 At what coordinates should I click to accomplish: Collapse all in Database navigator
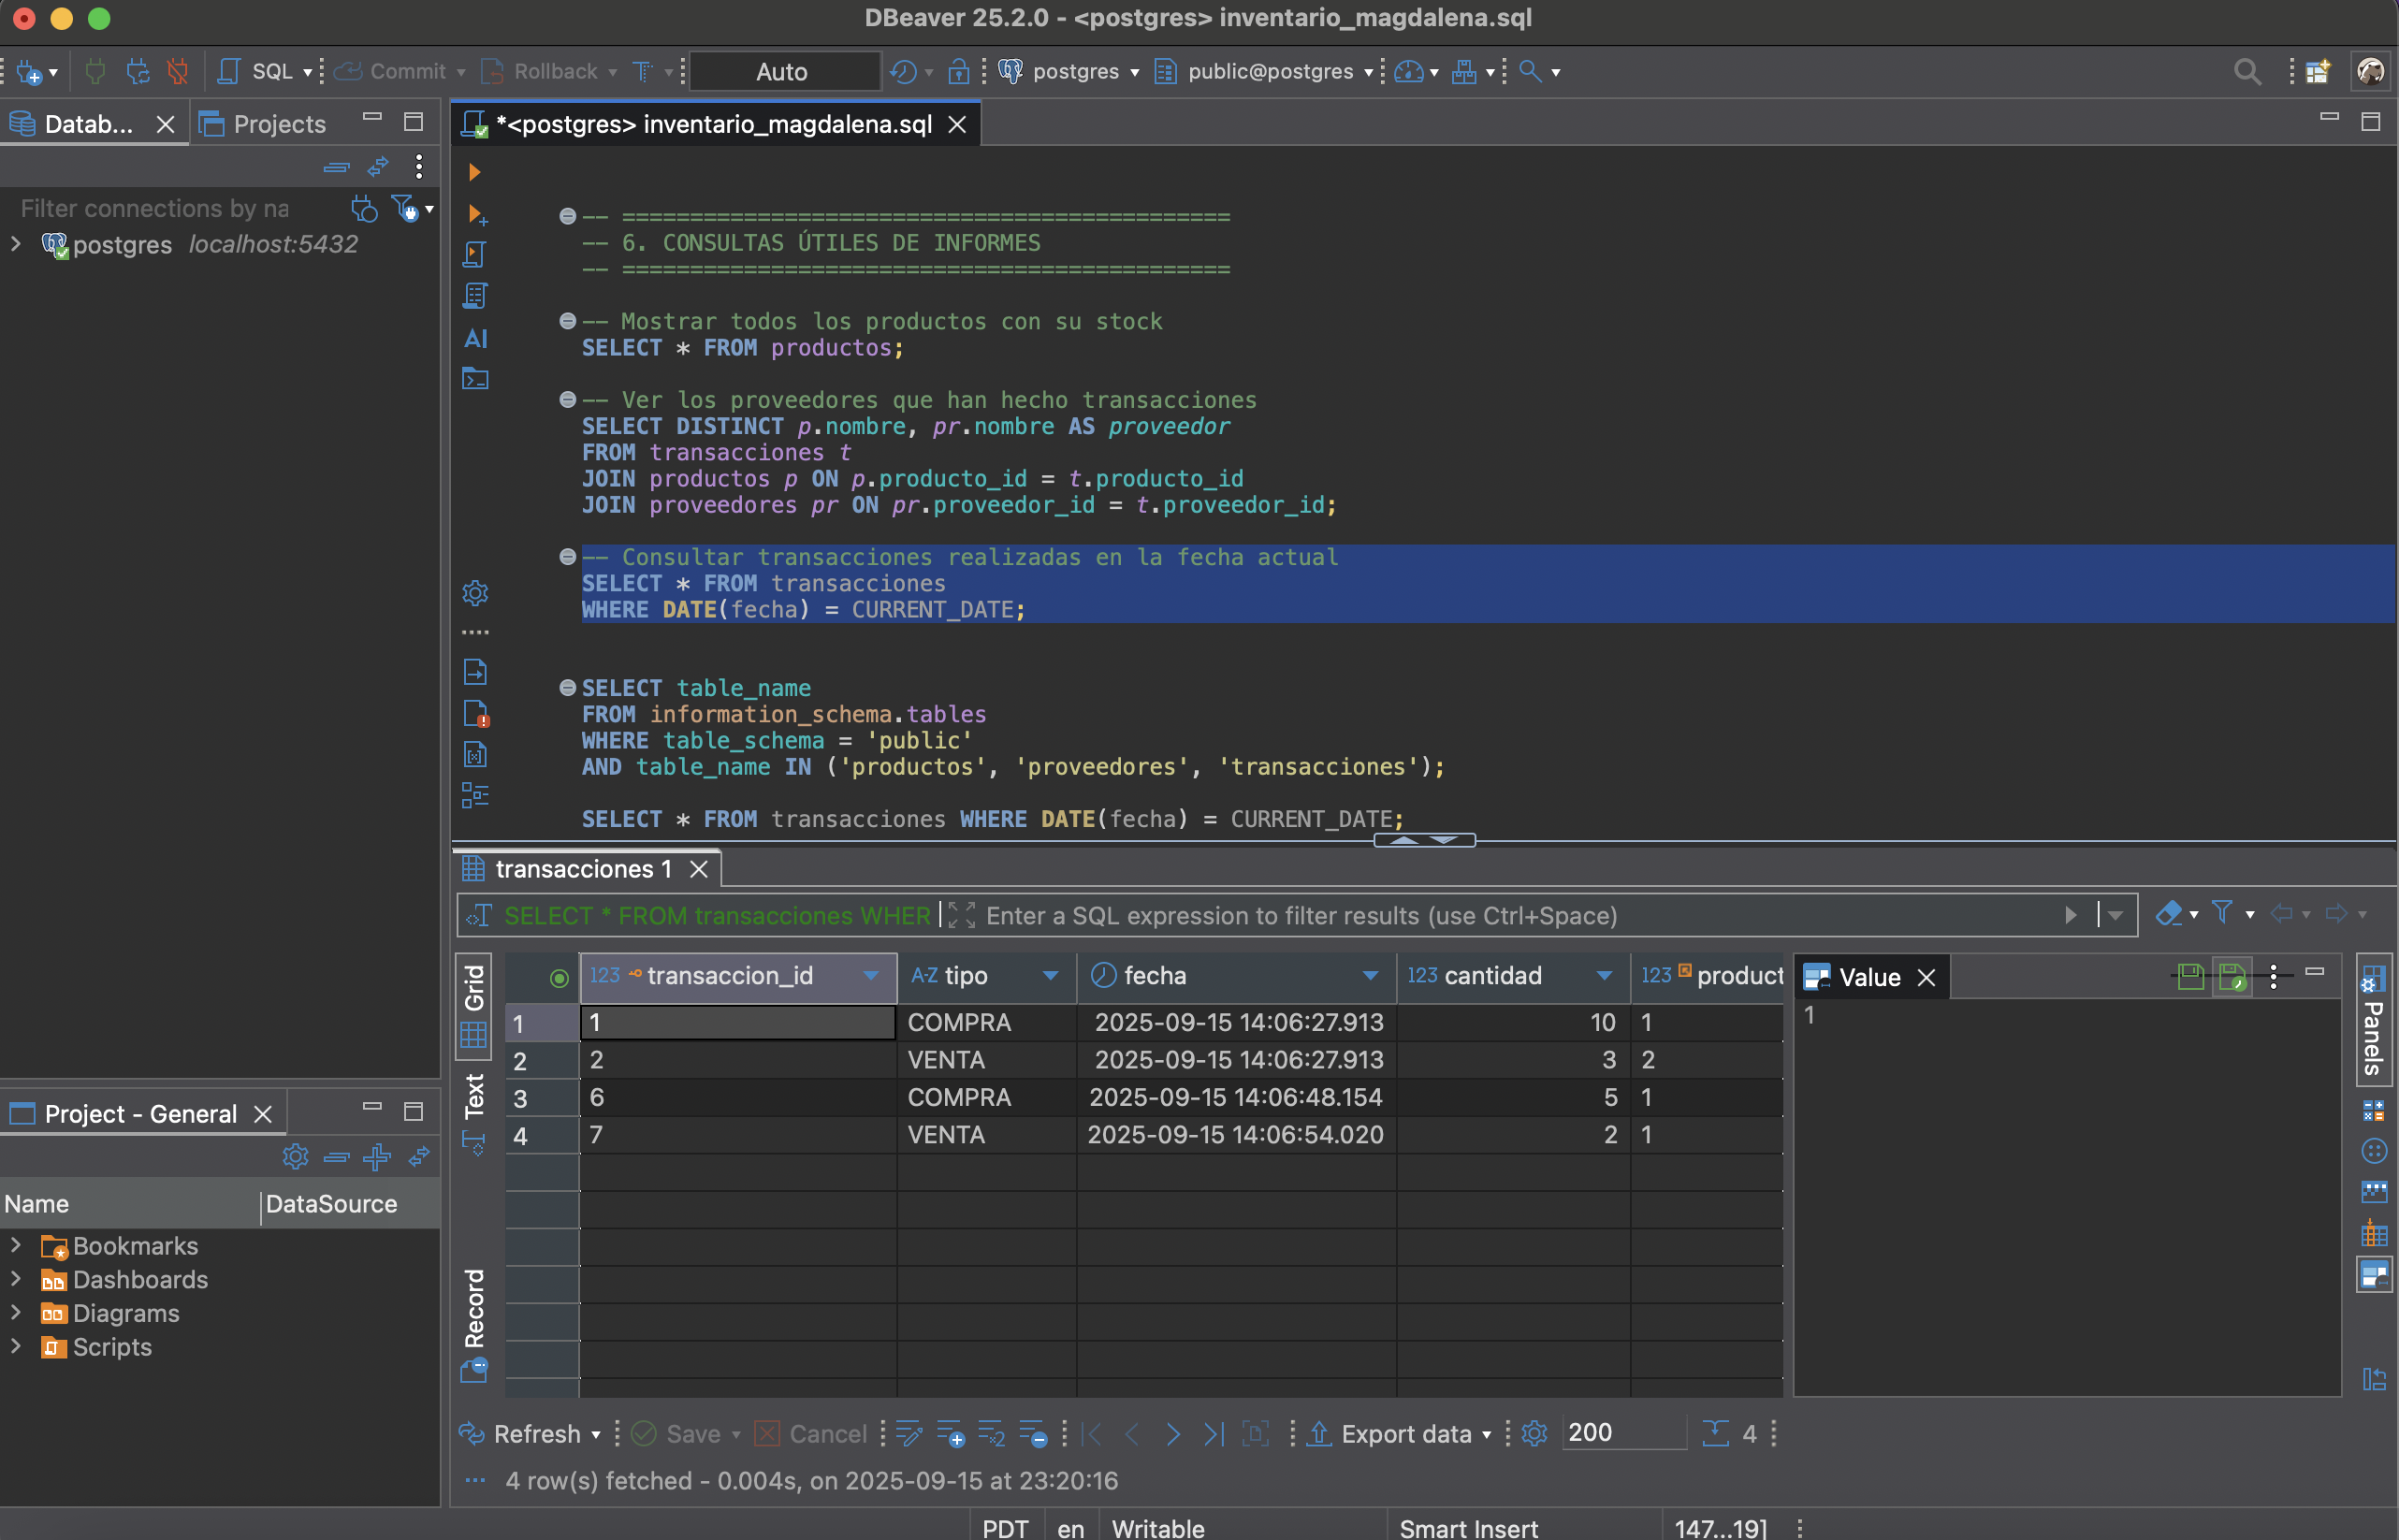click(337, 167)
